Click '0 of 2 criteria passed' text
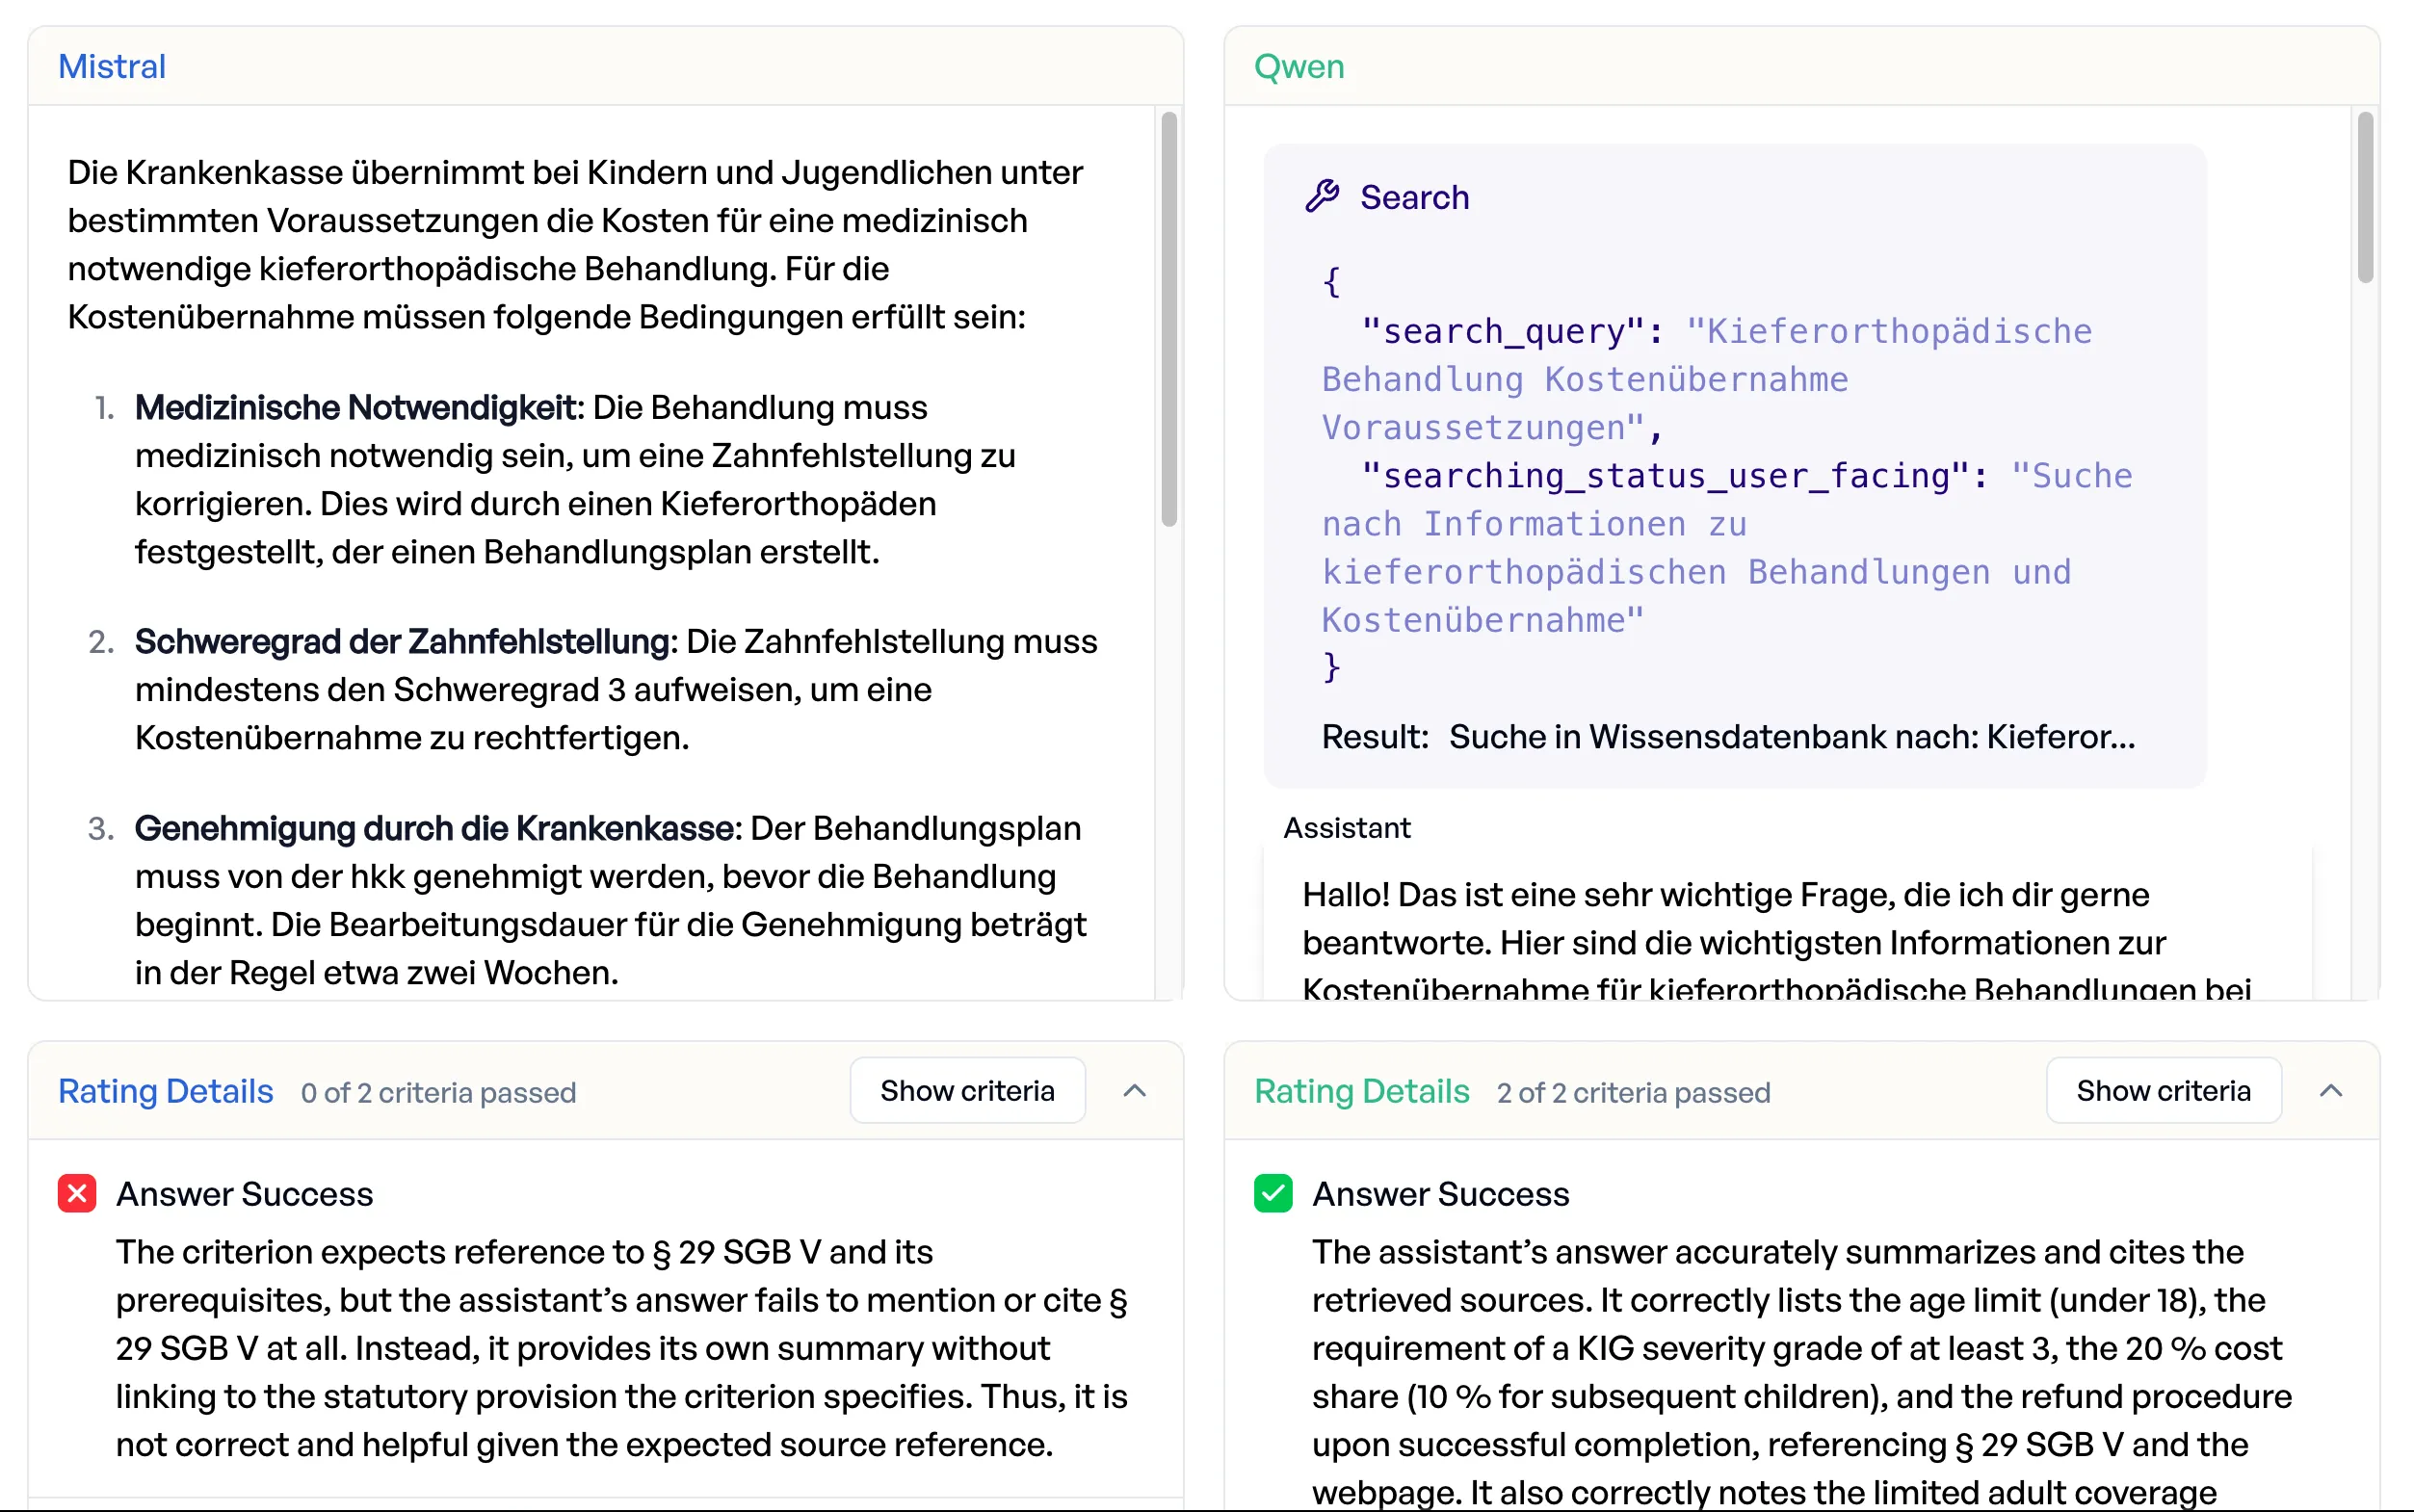The image size is (2414, 1512). click(438, 1093)
